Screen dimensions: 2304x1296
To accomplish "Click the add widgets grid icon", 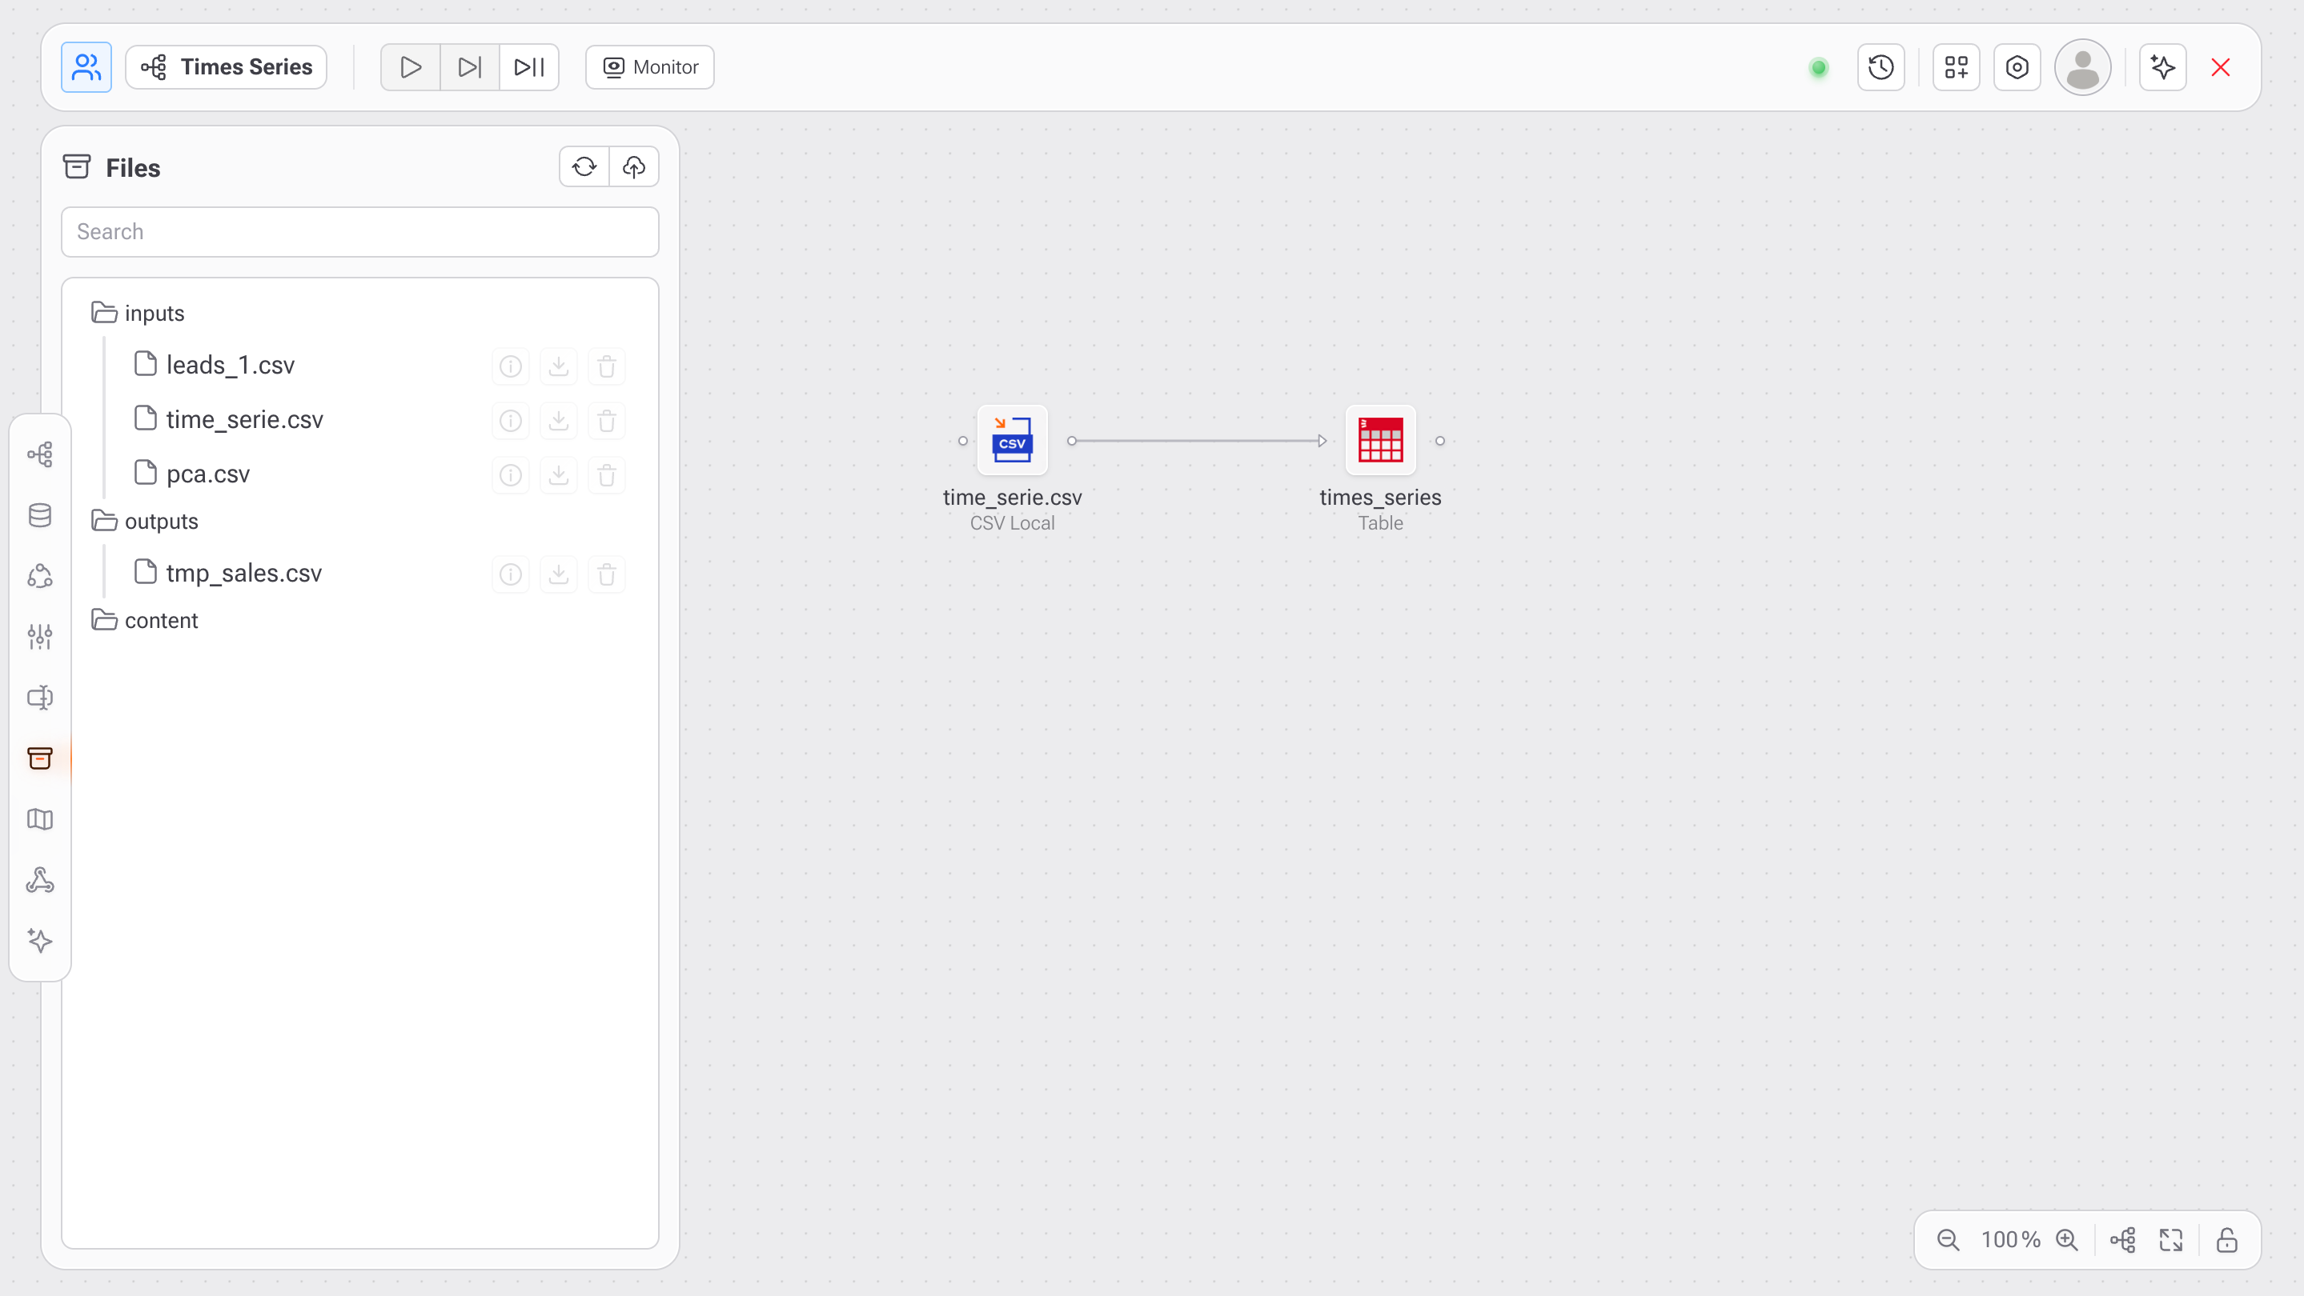I will coord(1955,67).
